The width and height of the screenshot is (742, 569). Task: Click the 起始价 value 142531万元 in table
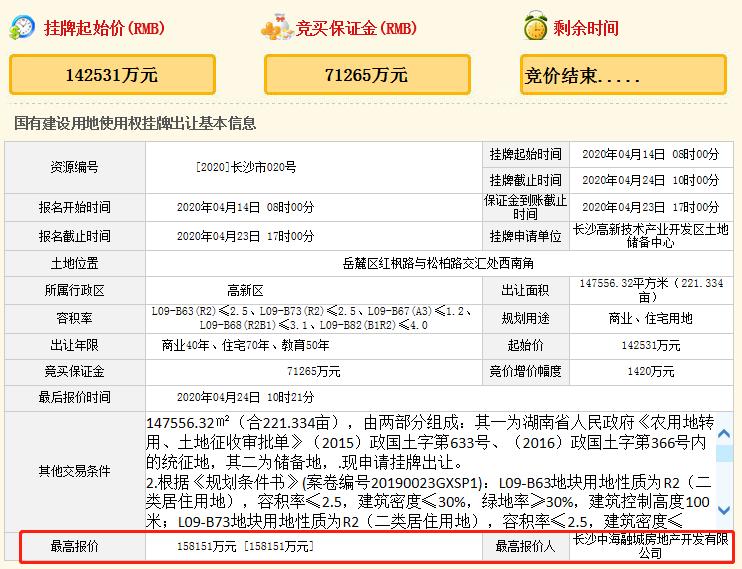point(651,346)
